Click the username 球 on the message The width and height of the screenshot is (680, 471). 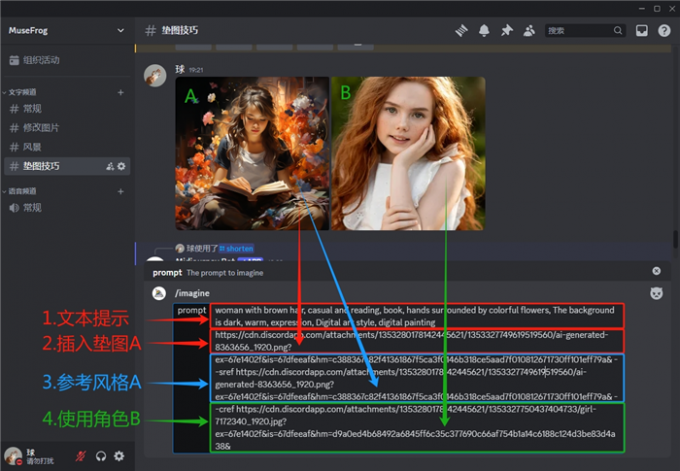coord(180,69)
